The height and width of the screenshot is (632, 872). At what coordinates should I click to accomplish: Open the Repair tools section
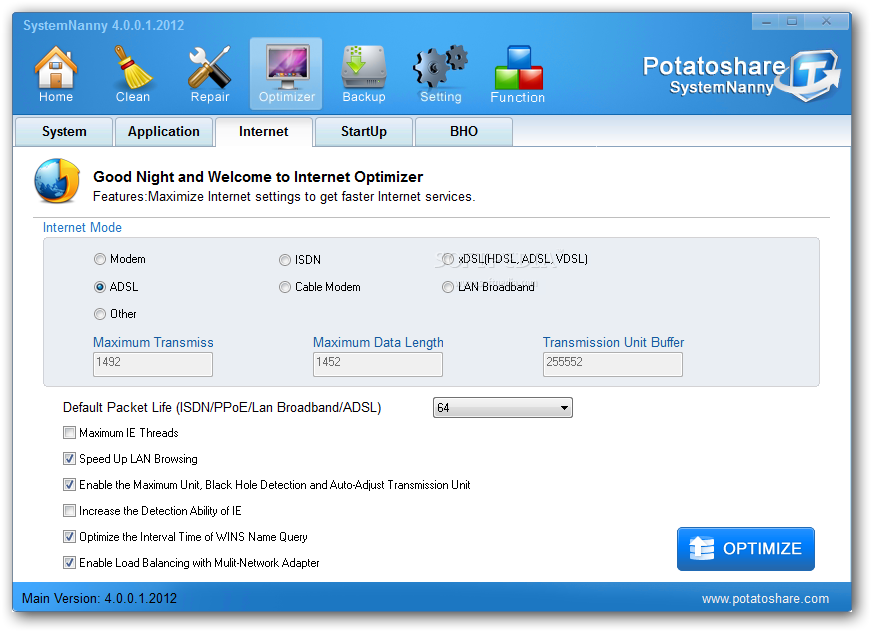tap(210, 73)
